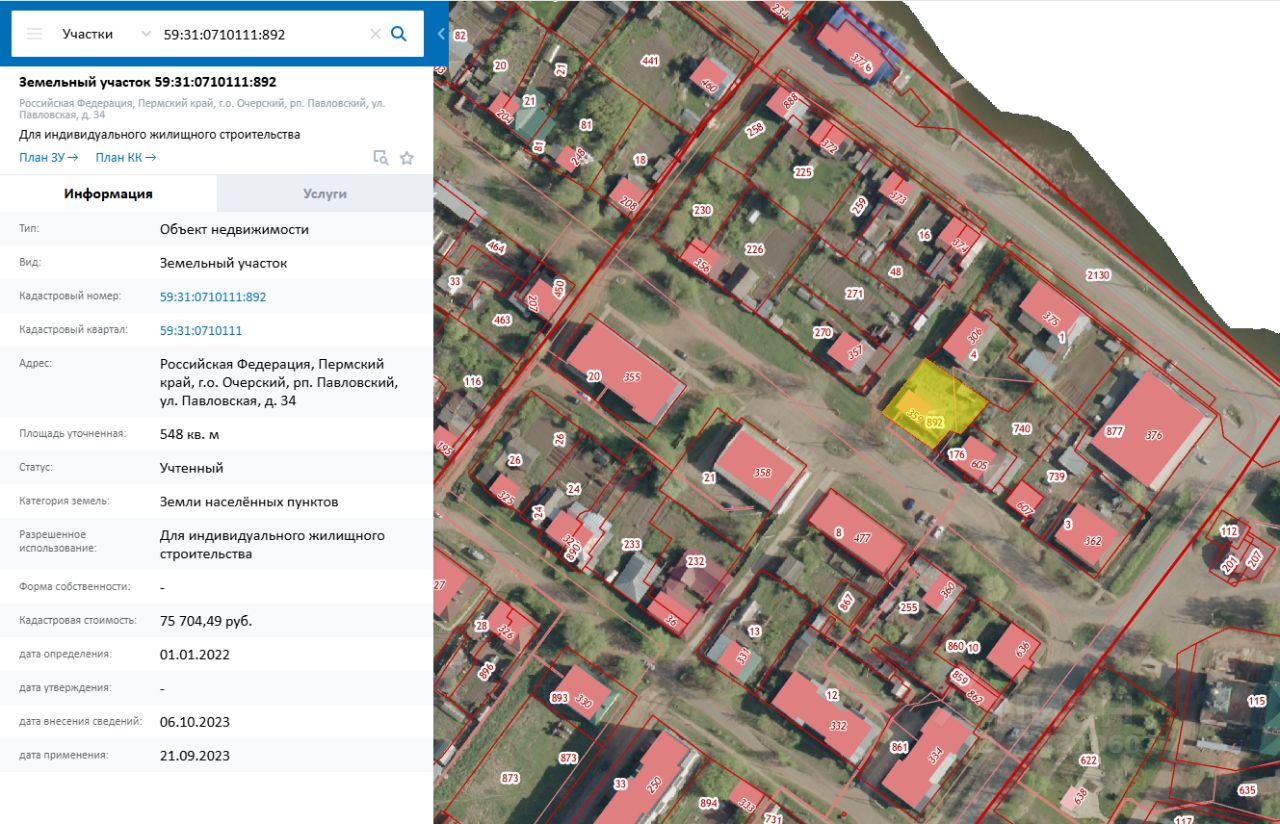The width and height of the screenshot is (1280, 824).
Task: Select parcel 2130 along the road
Action: click(x=1098, y=275)
